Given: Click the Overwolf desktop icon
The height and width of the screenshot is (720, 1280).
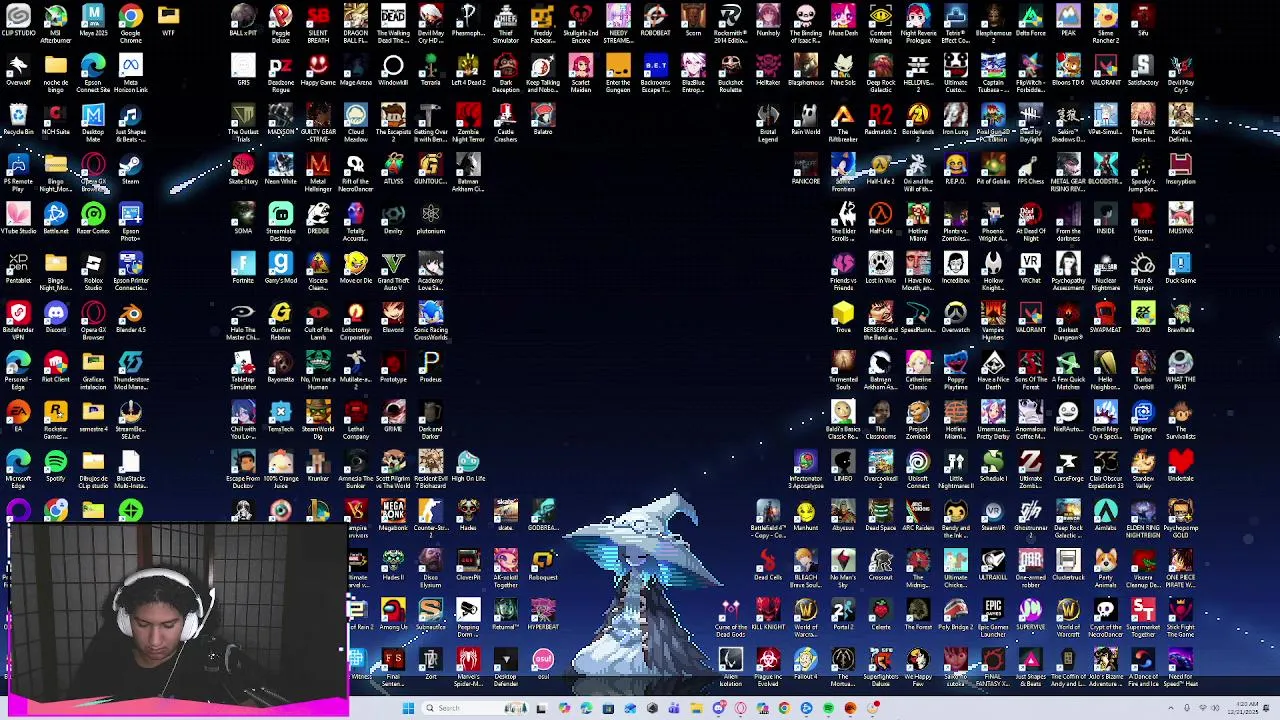Looking at the screenshot, I should 18,71.
